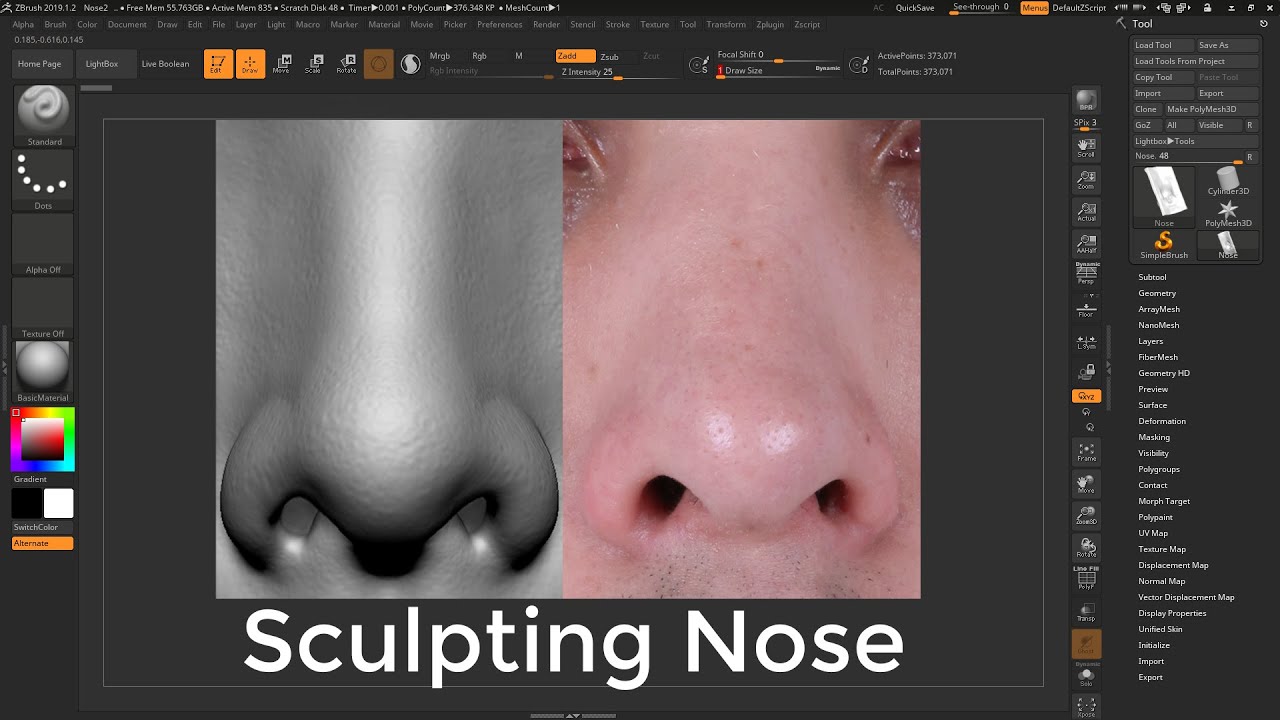
Task: Select the PolyMesh3D star tool icon
Action: click(x=1228, y=213)
